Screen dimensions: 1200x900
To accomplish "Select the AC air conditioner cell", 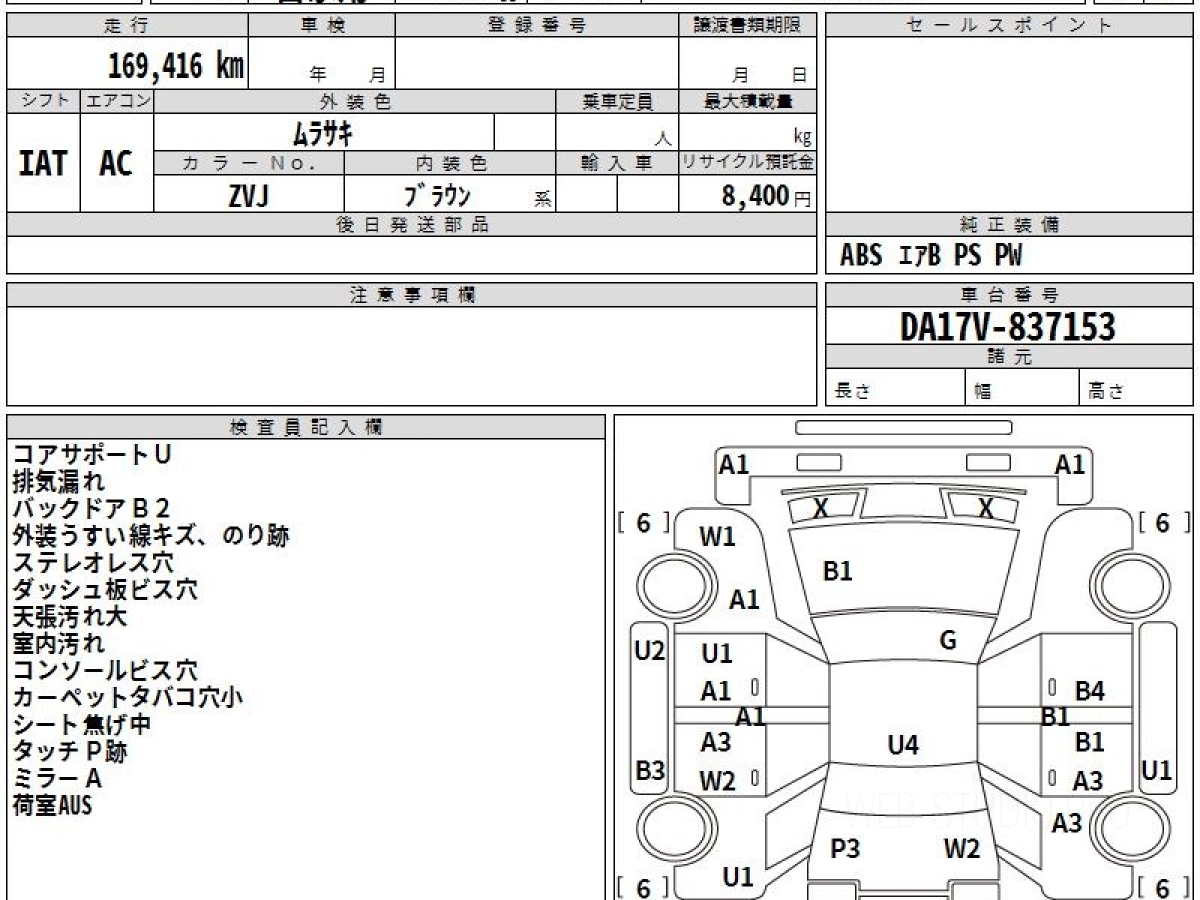I will click(116, 164).
